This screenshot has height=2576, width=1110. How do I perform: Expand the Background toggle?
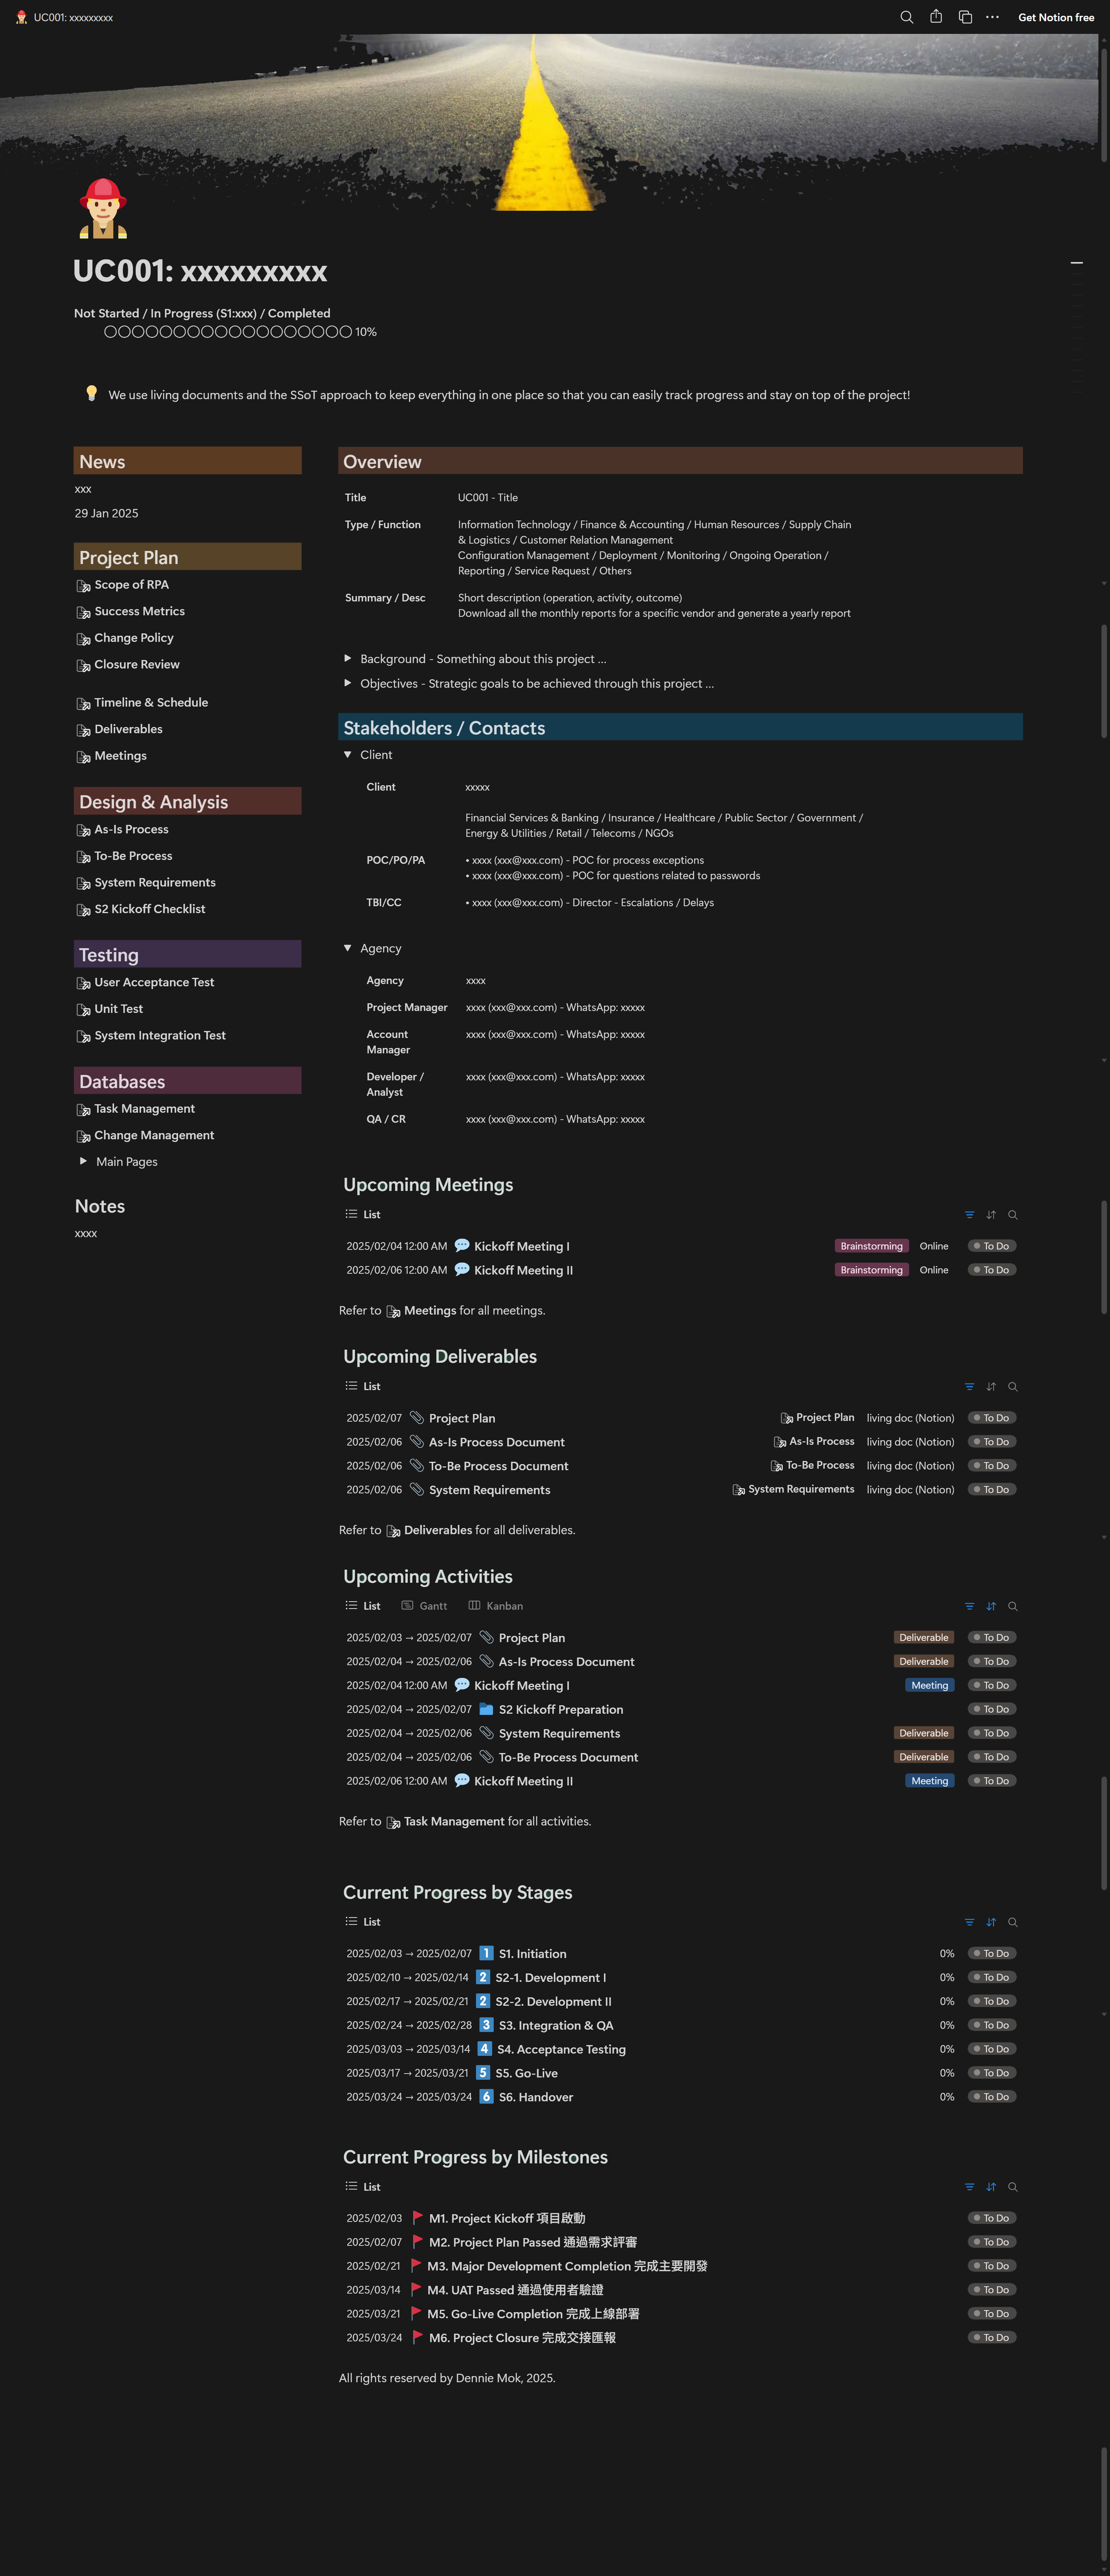pos(348,658)
